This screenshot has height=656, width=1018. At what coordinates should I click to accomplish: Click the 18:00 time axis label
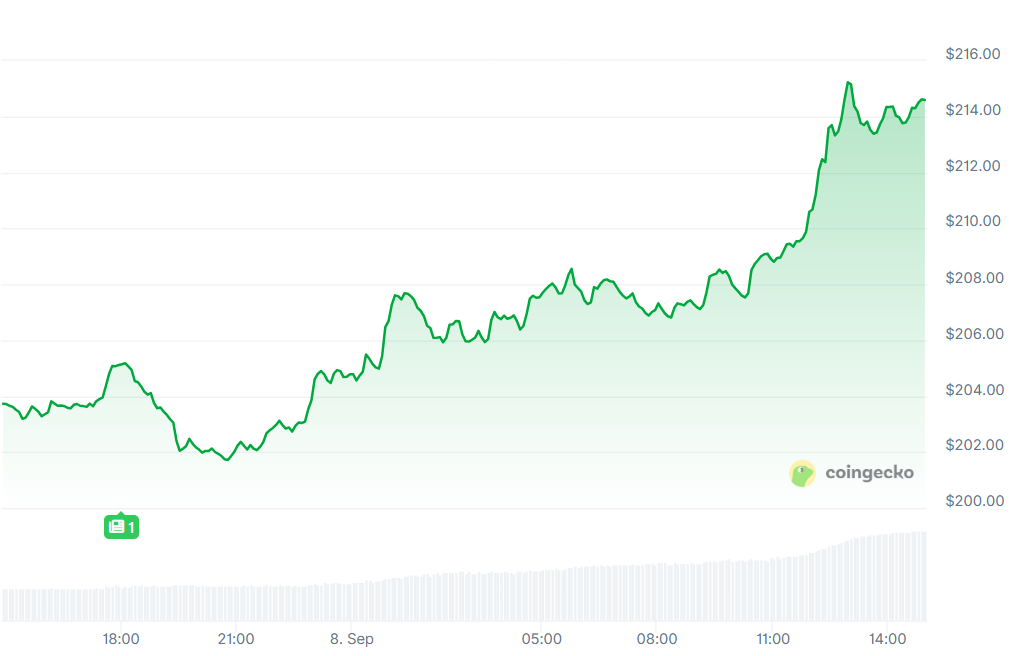(x=121, y=639)
